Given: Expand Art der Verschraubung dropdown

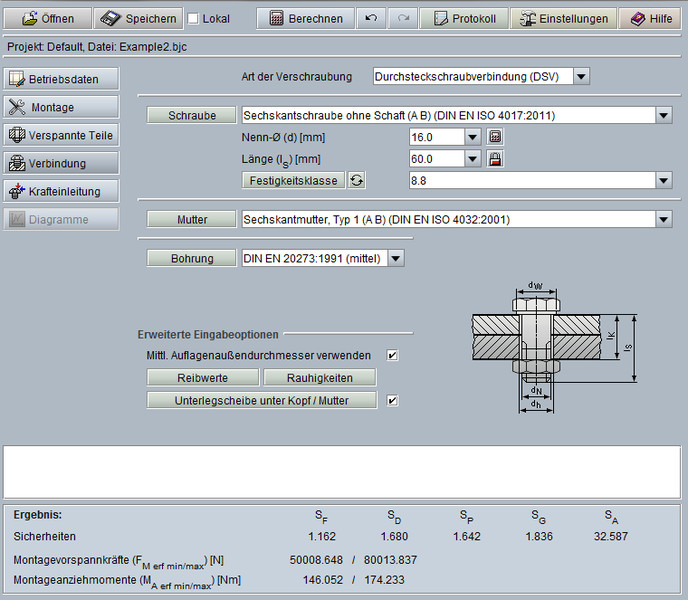Looking at the screenshot, I should click(581, 76).
